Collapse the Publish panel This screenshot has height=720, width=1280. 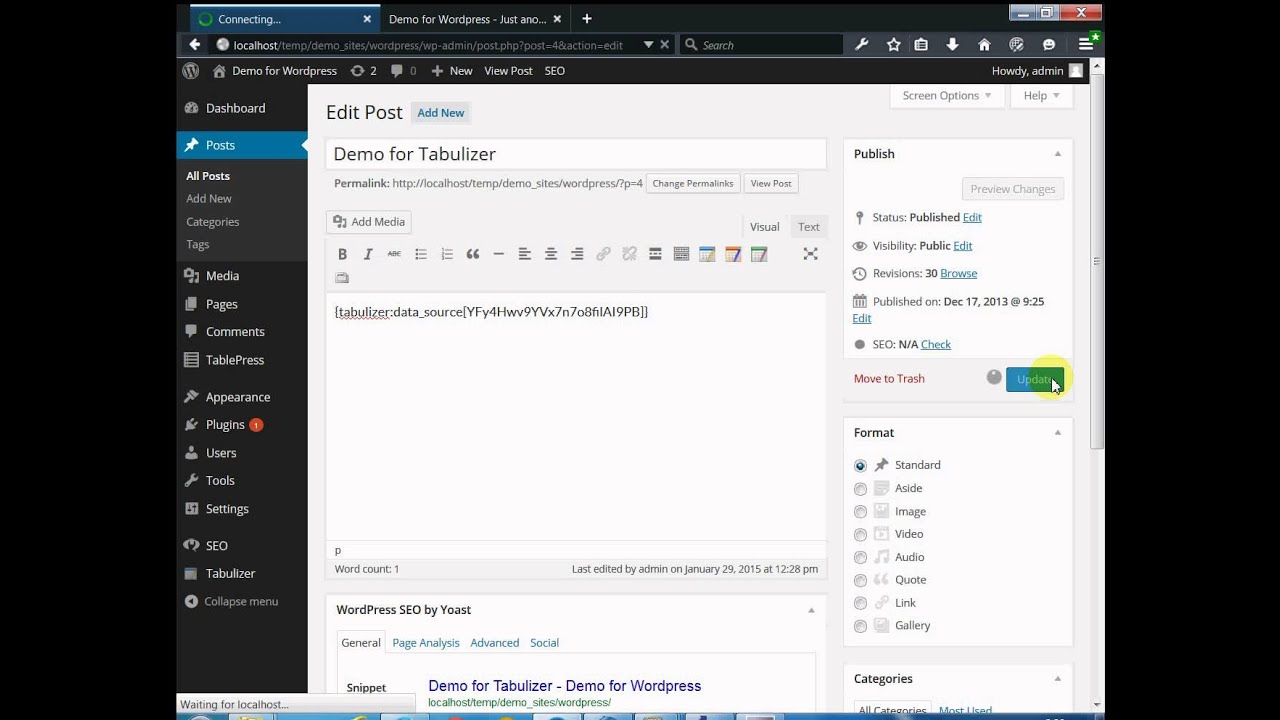click(1057, 153)
